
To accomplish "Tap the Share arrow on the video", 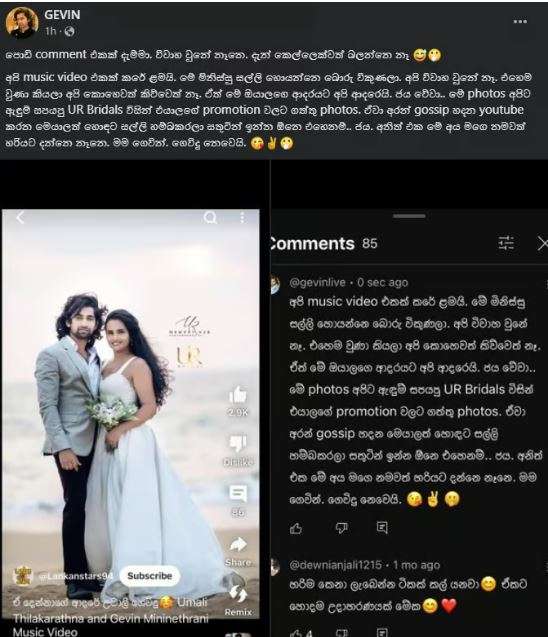I will pyautogui.click(x=238, y=545).
